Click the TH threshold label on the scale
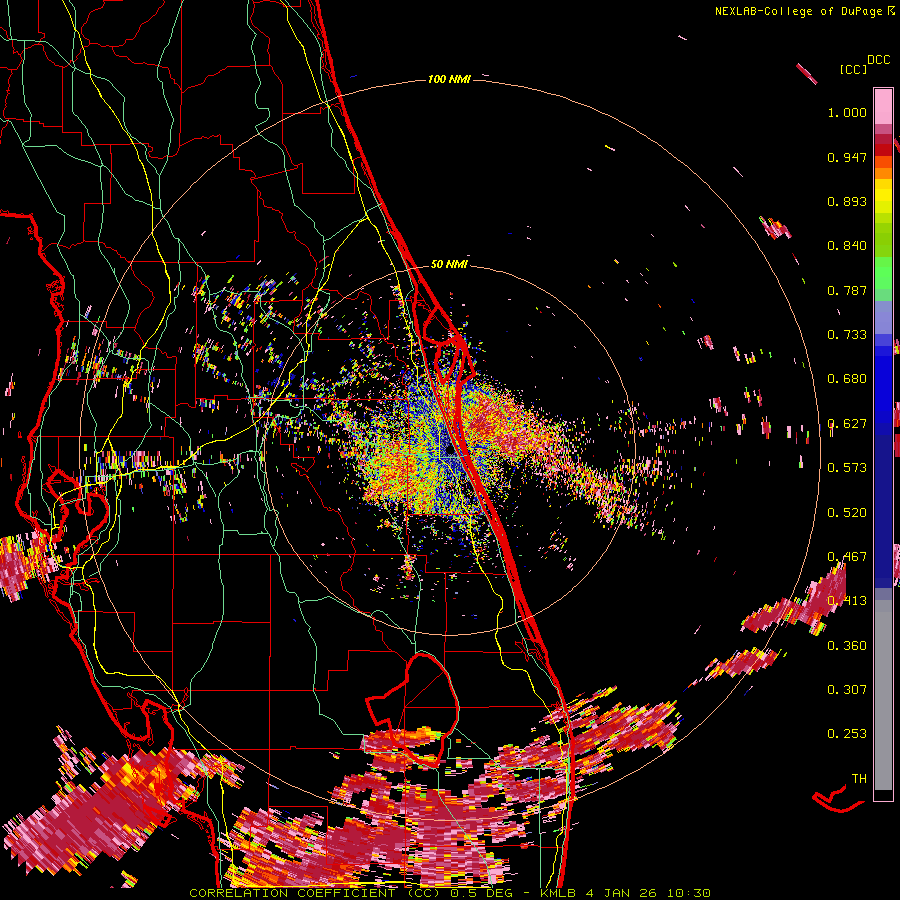Screen dimensions: 900x900 [x=859, y=779]
